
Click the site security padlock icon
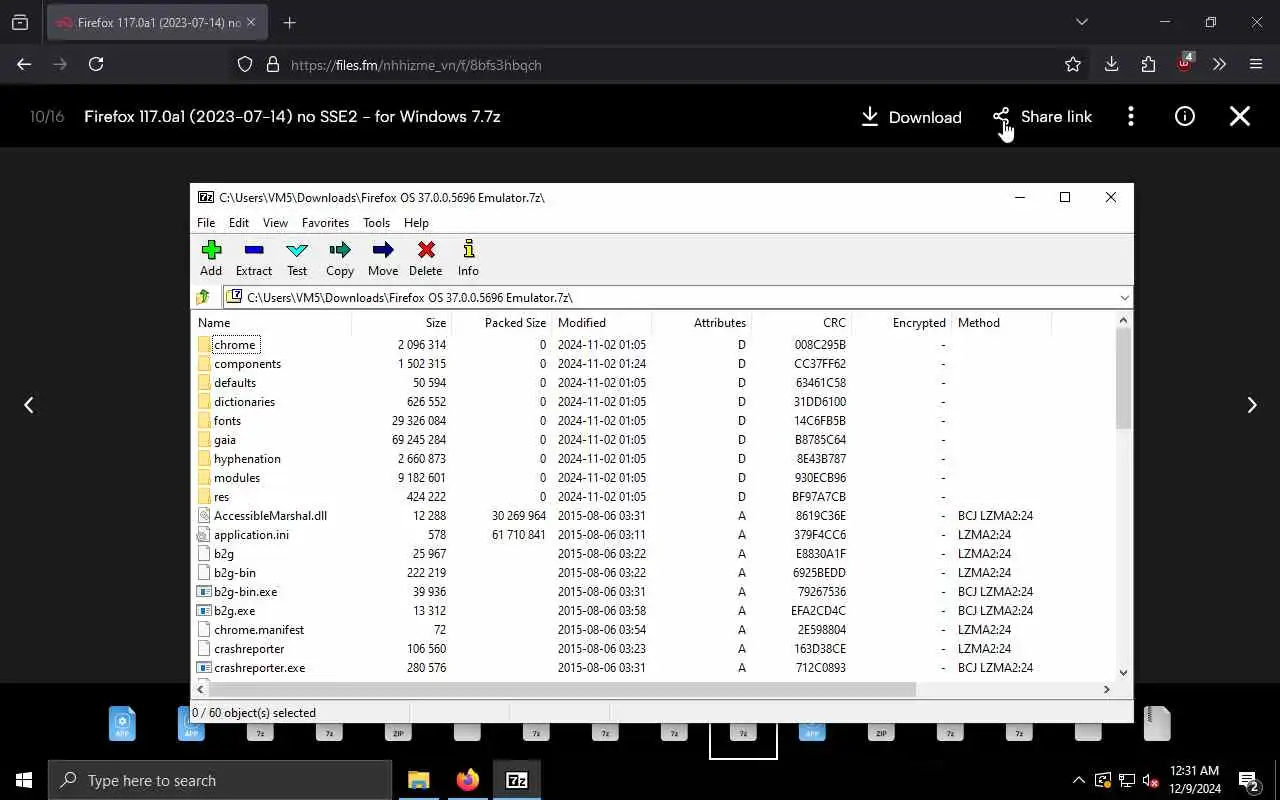point(272,65)
